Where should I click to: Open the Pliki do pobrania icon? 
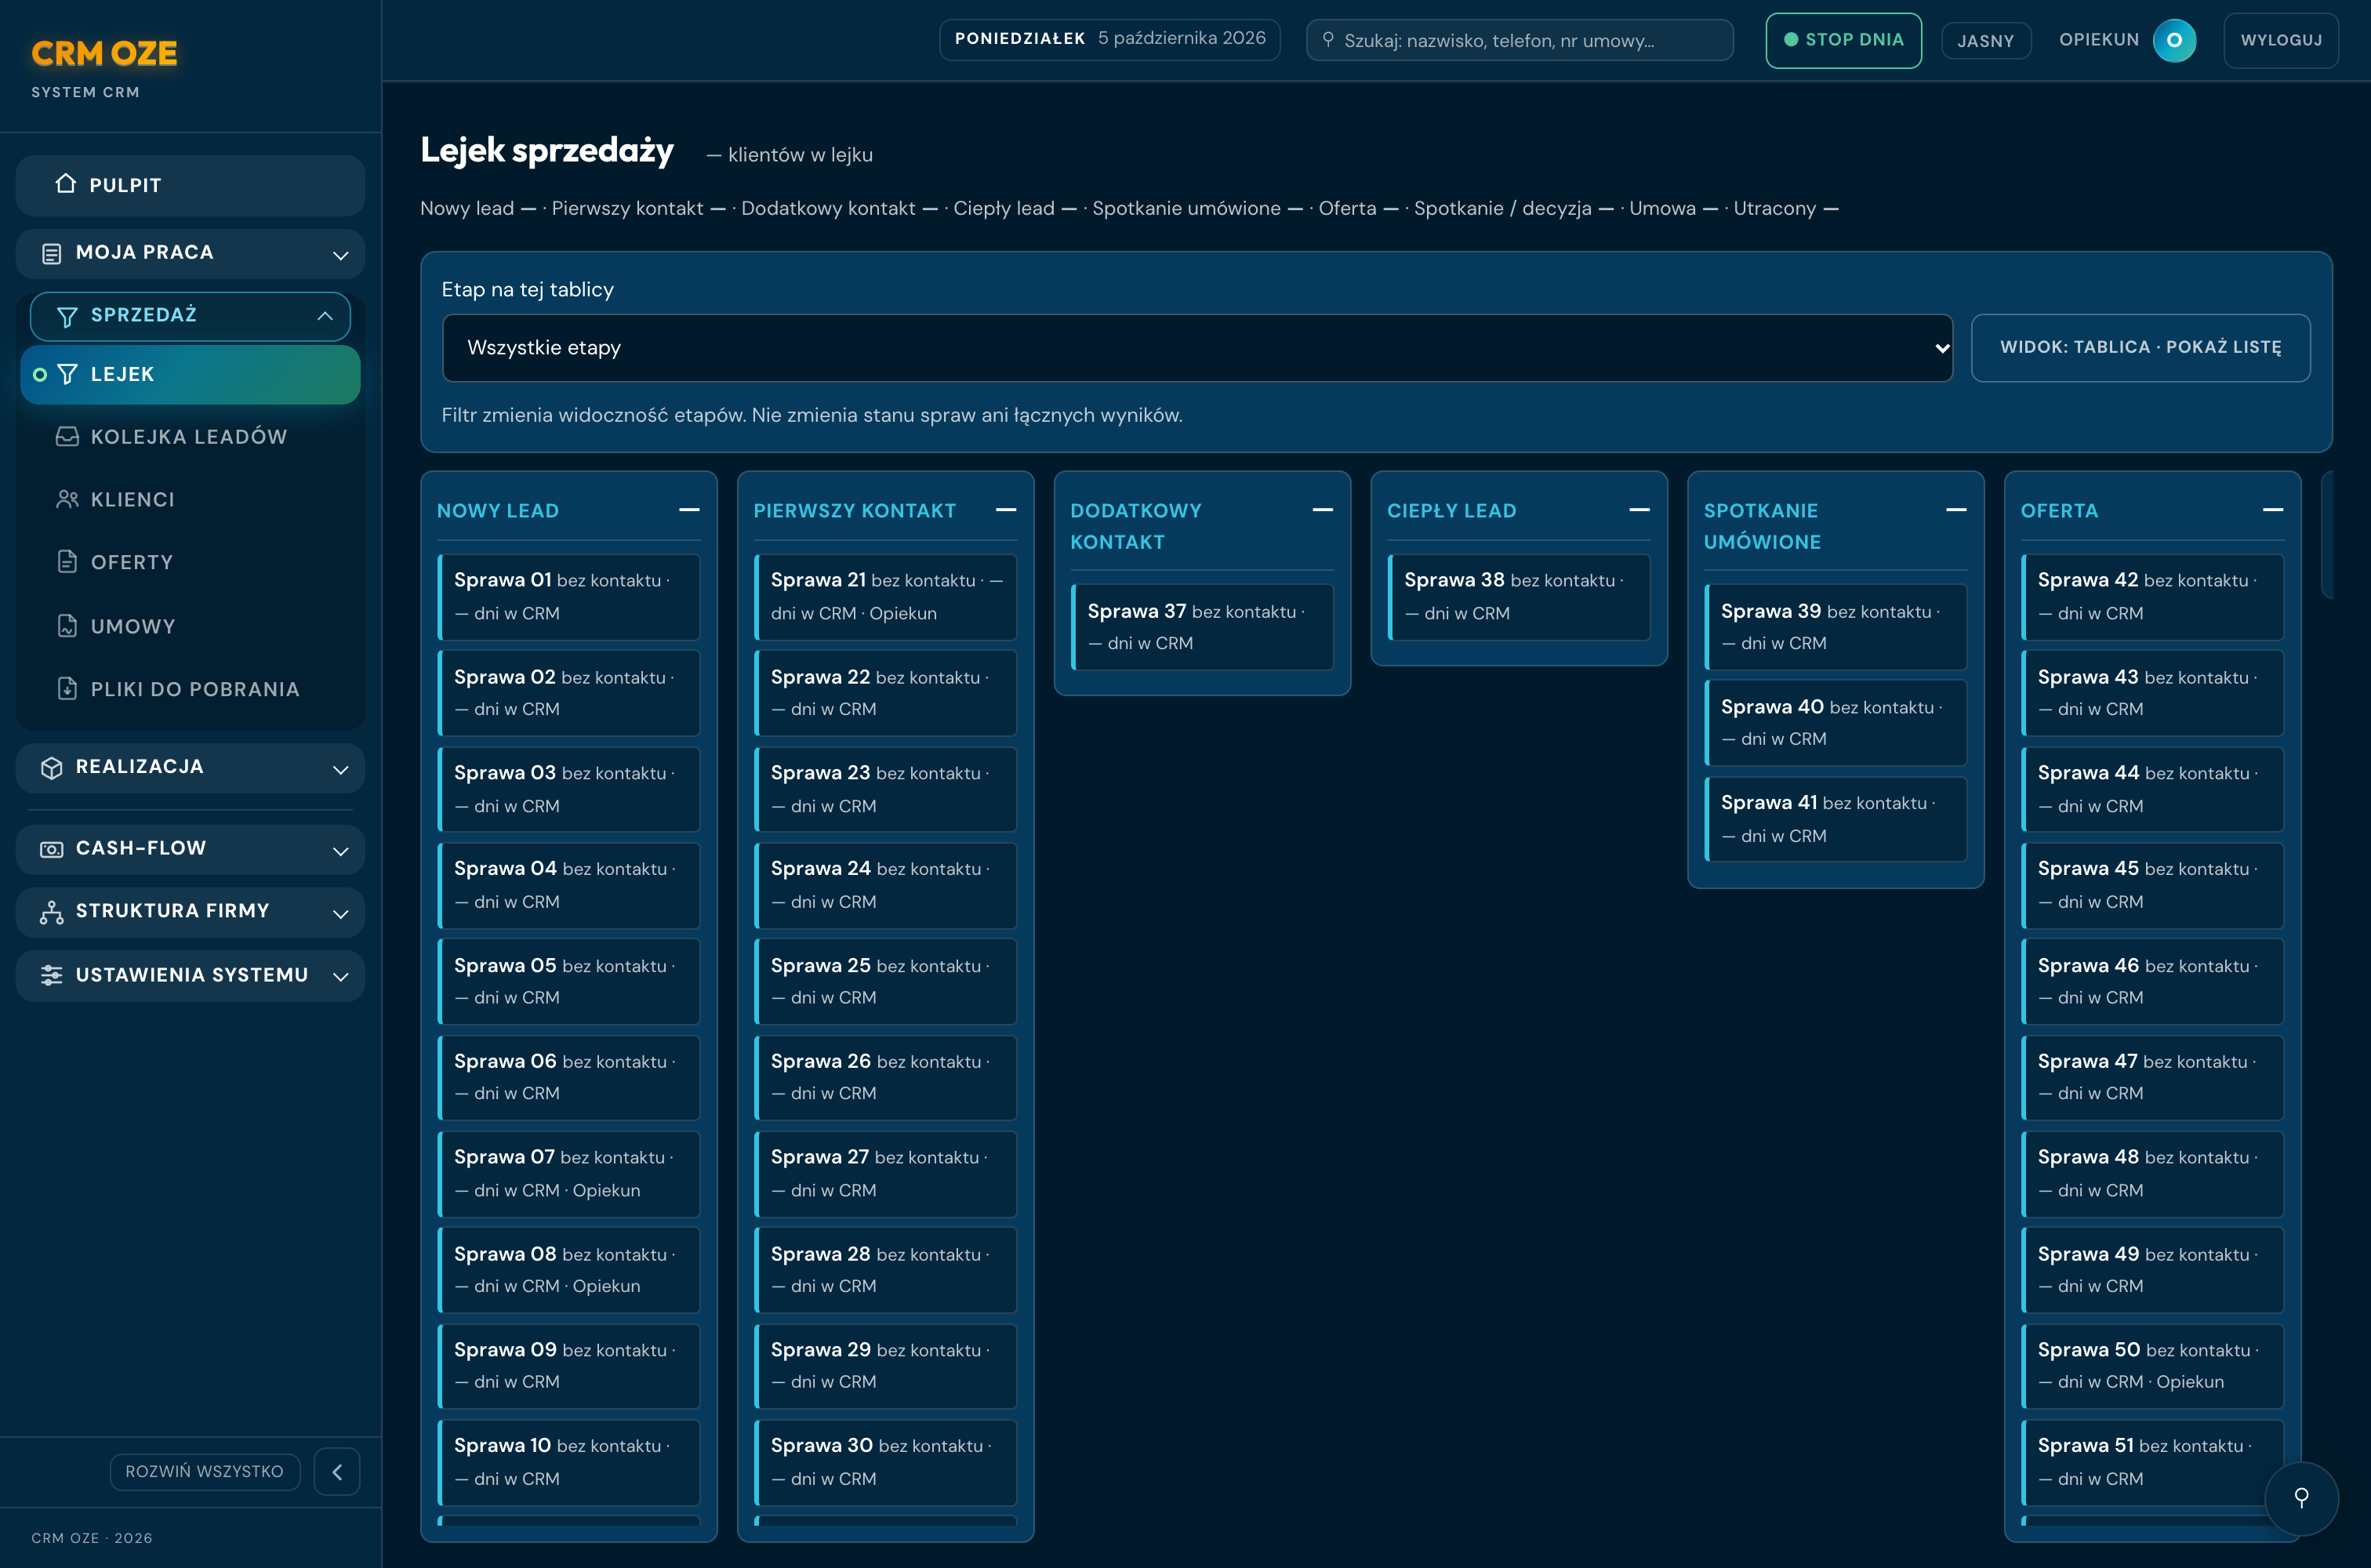click(x=67, y=689)
